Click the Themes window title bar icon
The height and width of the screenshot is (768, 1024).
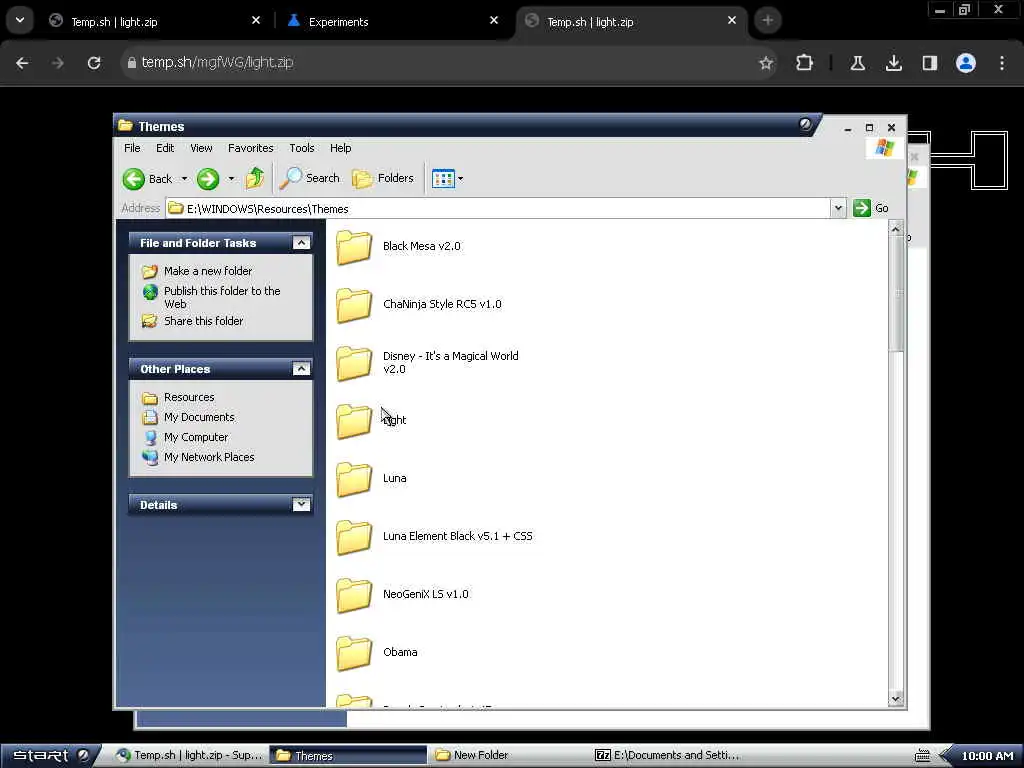coord(126,125)
